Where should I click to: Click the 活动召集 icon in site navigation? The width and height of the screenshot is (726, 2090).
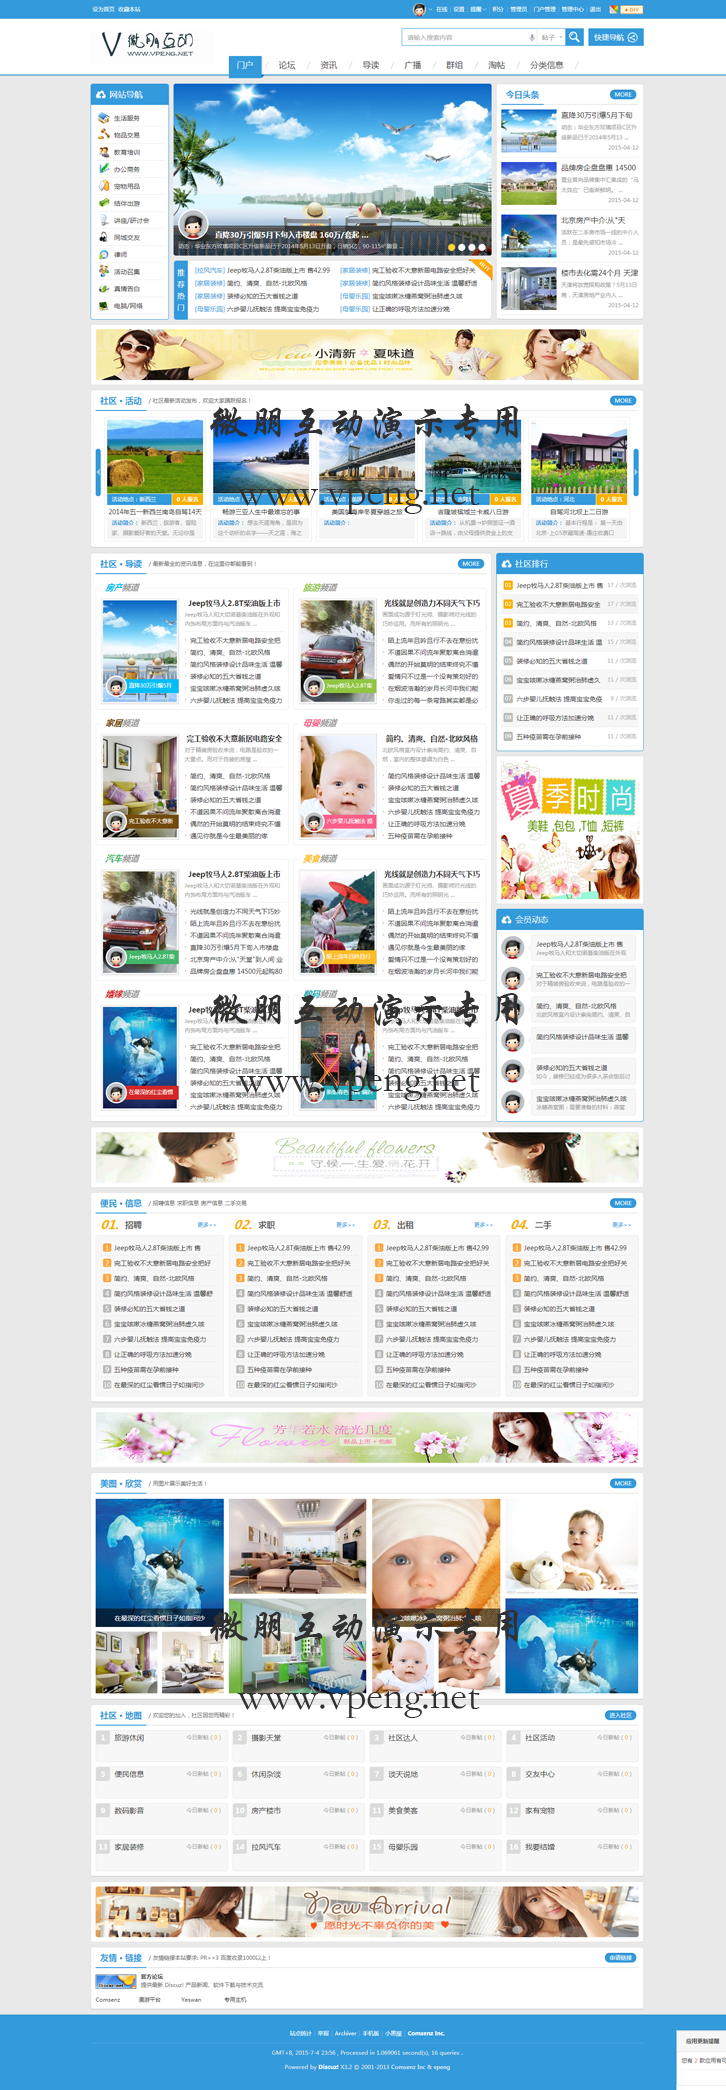point(104,271)
